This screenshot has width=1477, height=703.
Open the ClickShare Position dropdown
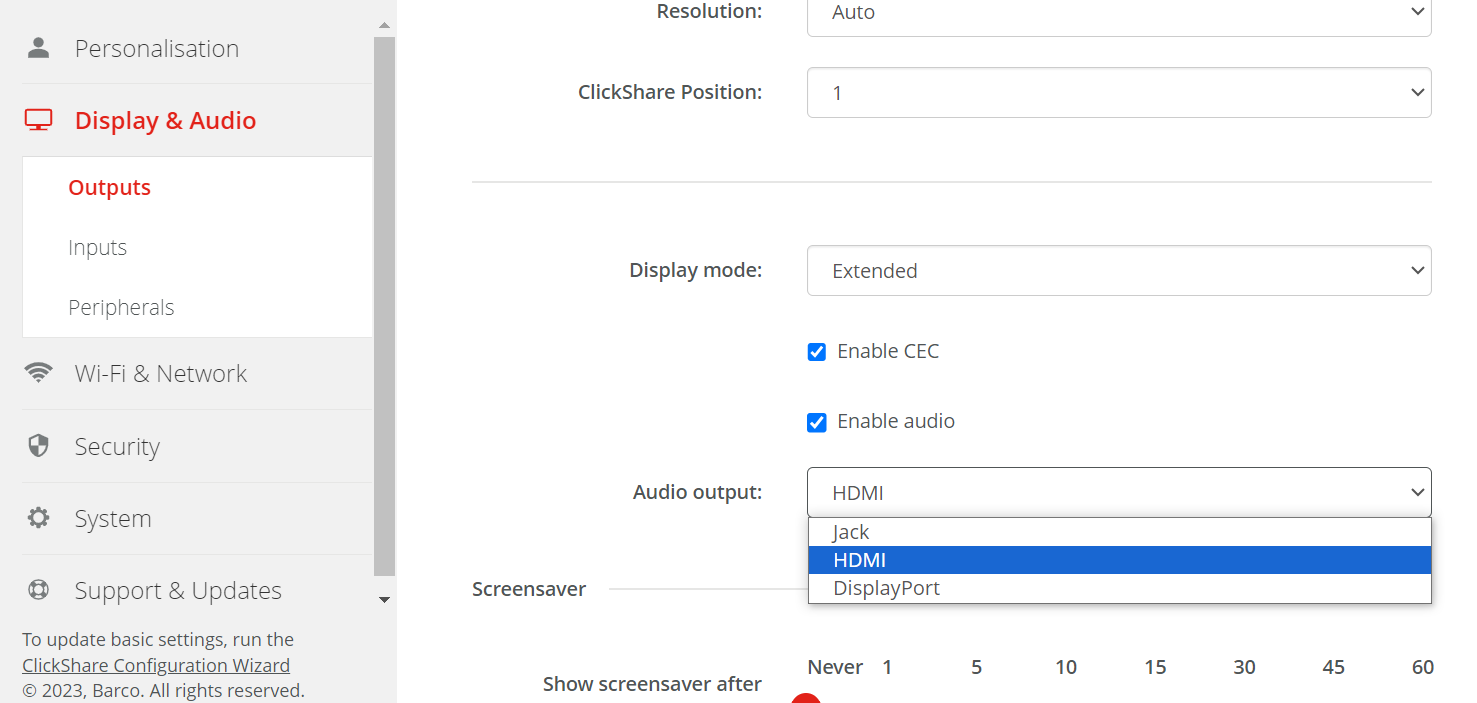coord(1118,92)
